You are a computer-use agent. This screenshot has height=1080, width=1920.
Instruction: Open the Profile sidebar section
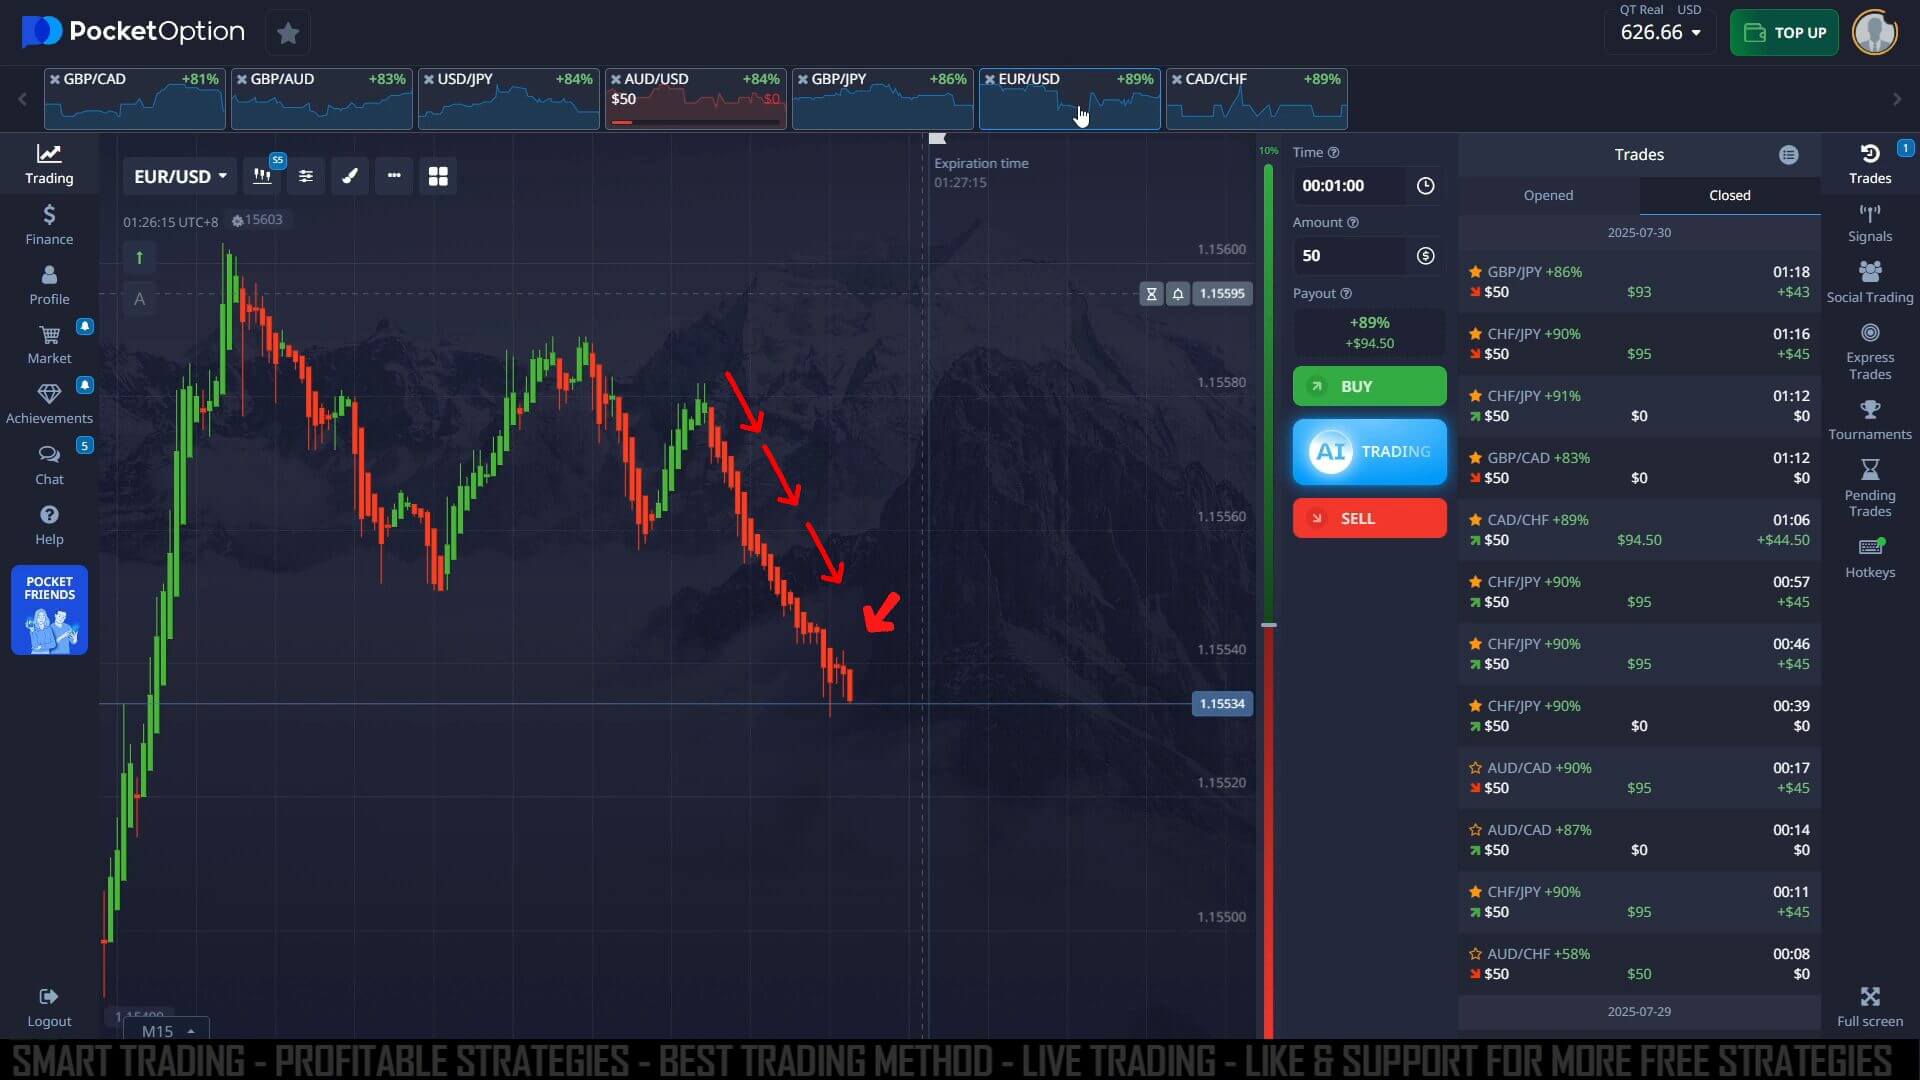(49, 285)
